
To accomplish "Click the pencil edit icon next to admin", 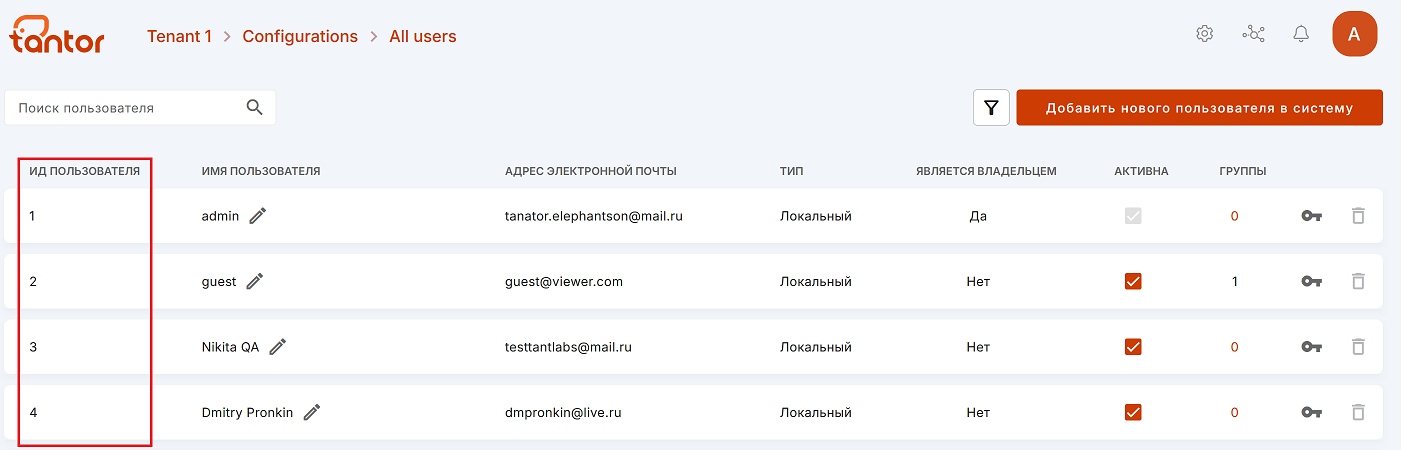I will coord(258,216).
